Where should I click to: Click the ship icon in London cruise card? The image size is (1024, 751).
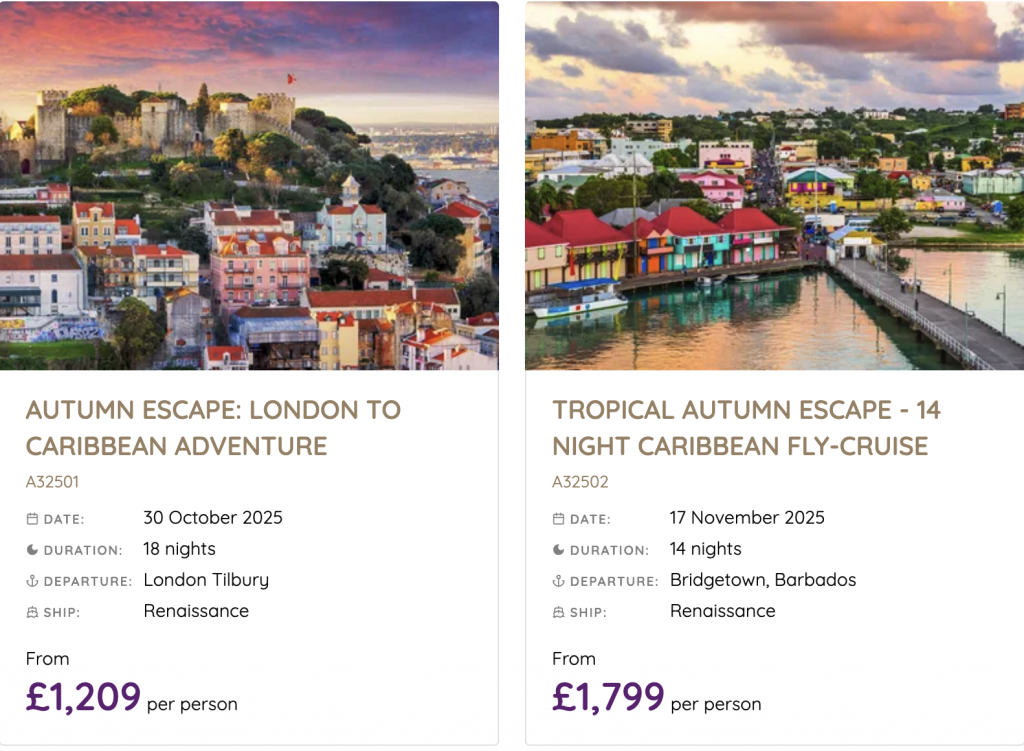(x=32, y=612)
